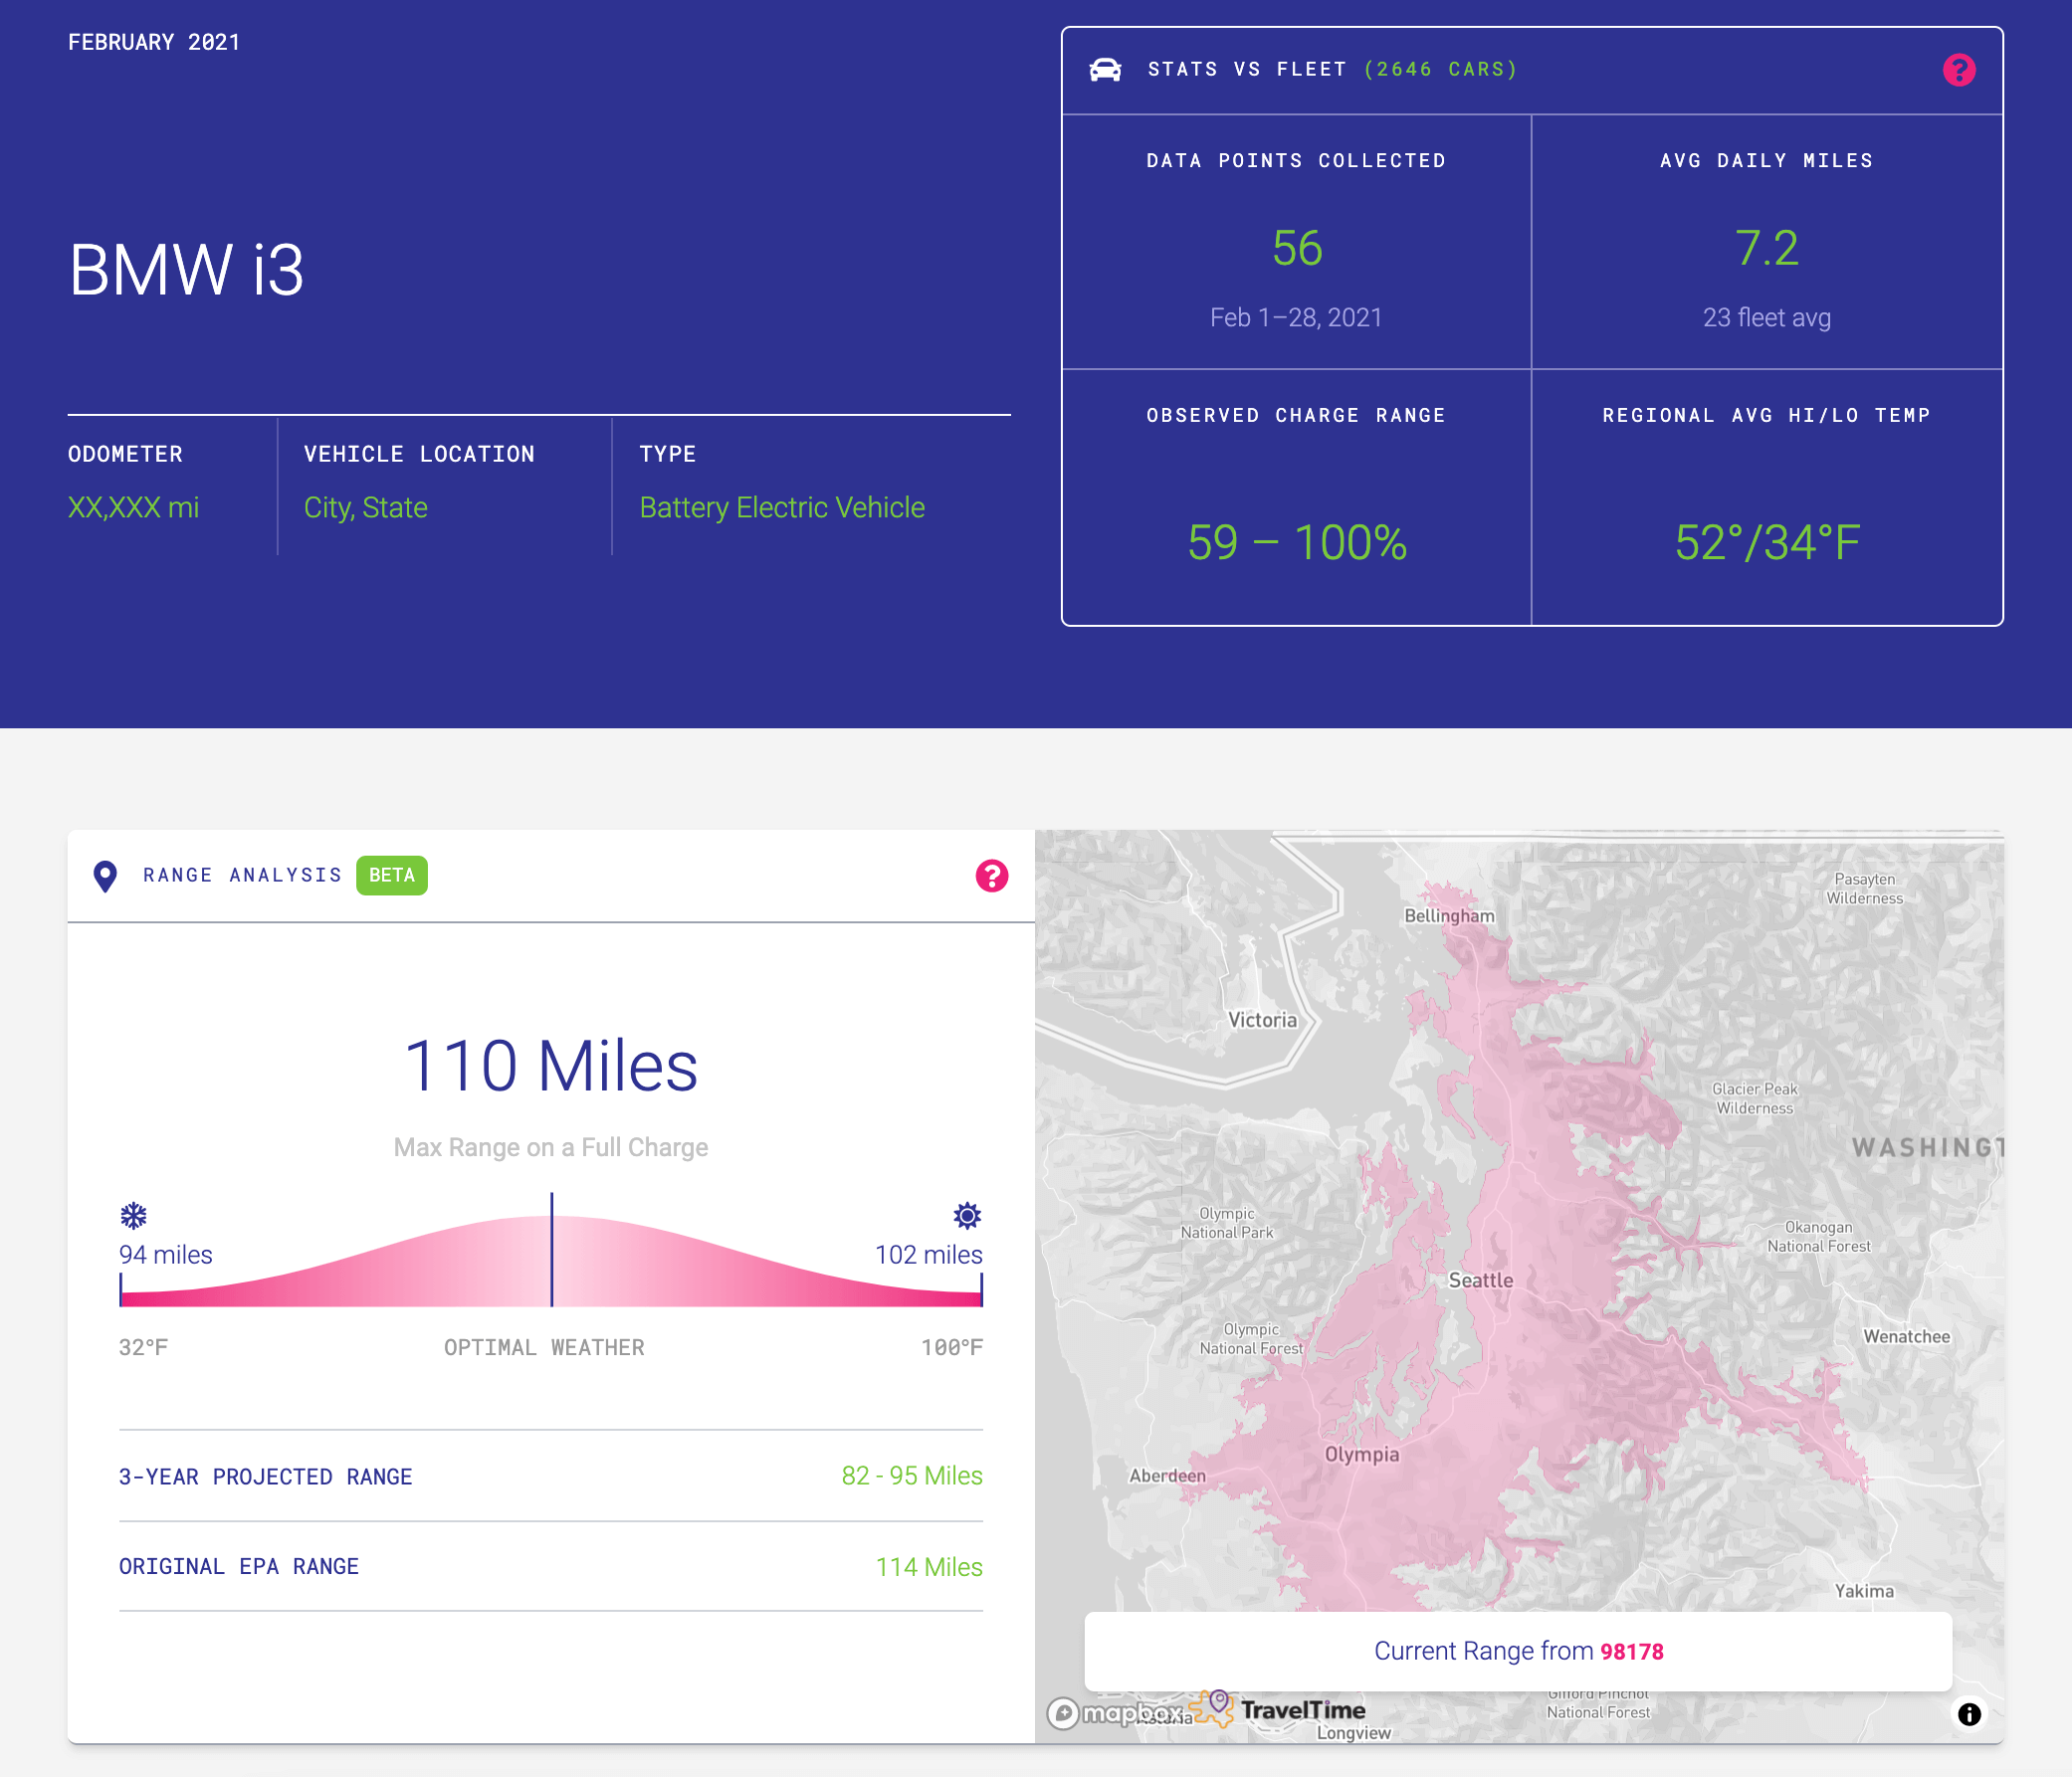Image resolution: width=2072 pixels, height=1777 pixels.
Task: Select the Original EPA Range row label
Action: point(239,1567)
